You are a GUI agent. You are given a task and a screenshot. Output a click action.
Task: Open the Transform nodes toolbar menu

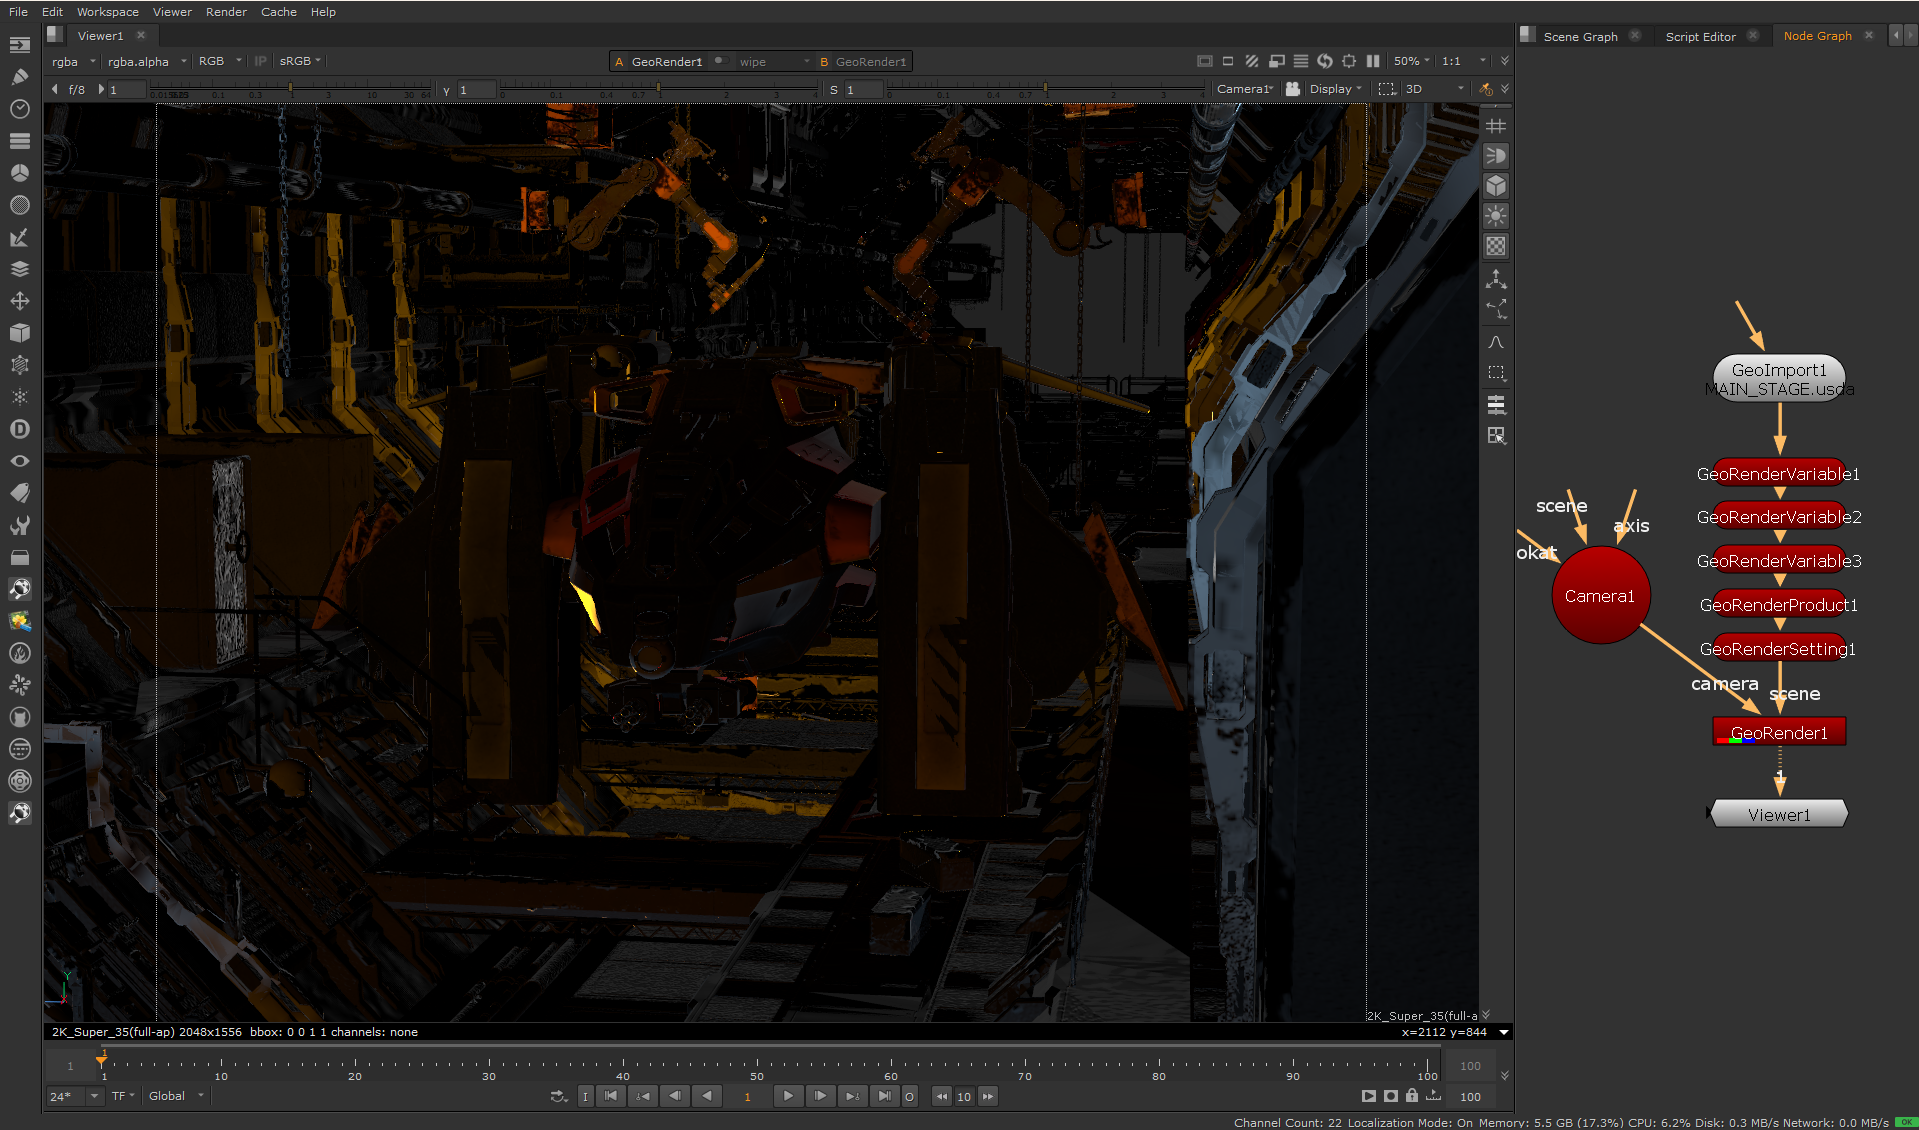[x=20, y=301]
